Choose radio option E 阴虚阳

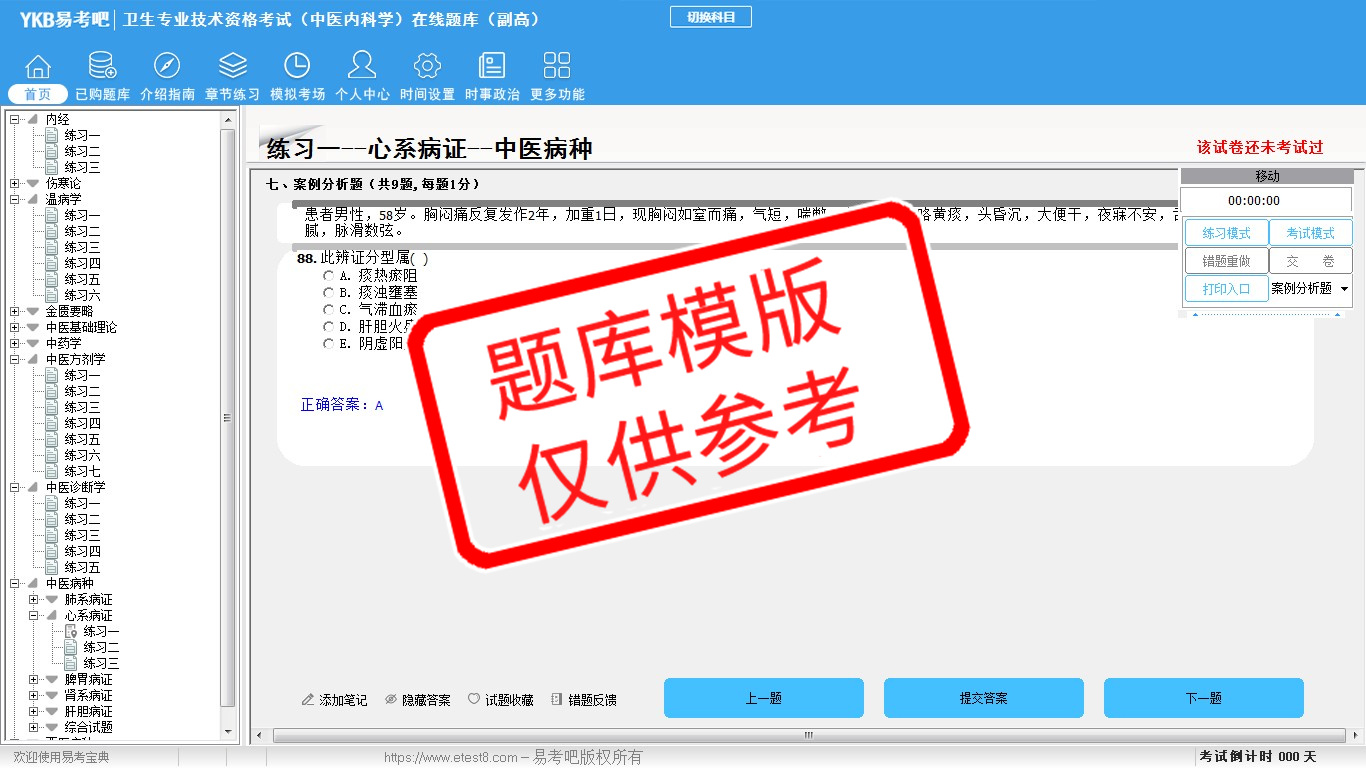(328, 344)
